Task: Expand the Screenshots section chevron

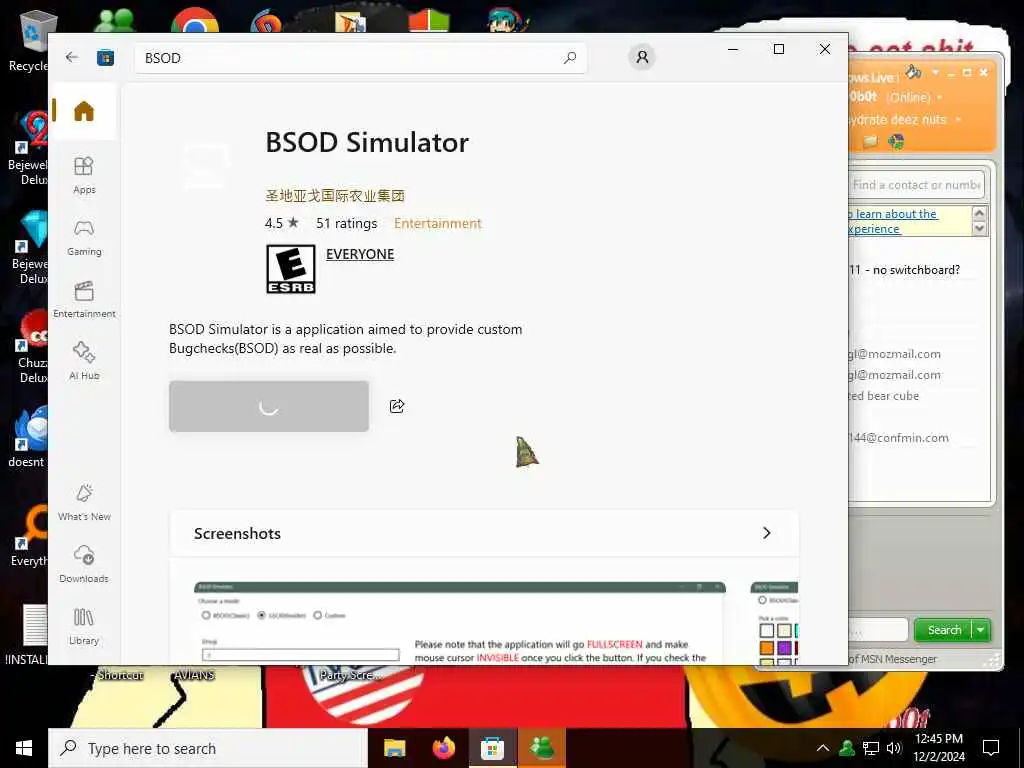Action: [767, 533]
